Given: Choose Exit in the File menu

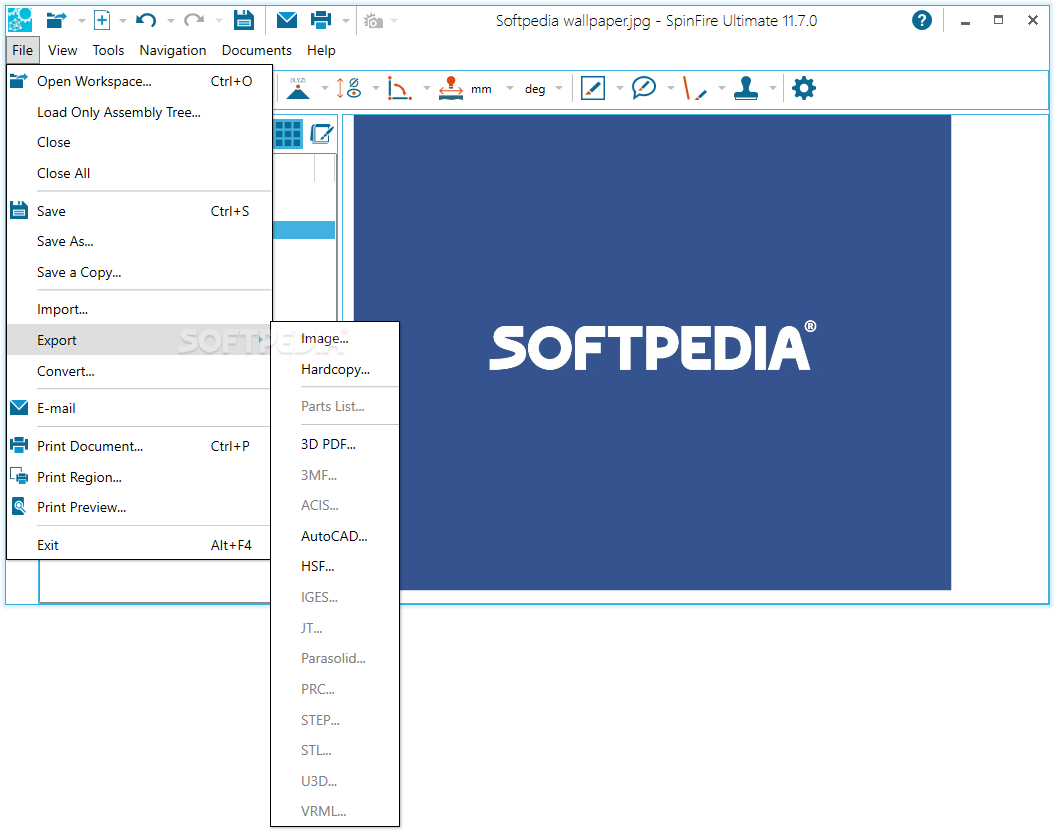Looking at the screenshot, I should point(139,545).
